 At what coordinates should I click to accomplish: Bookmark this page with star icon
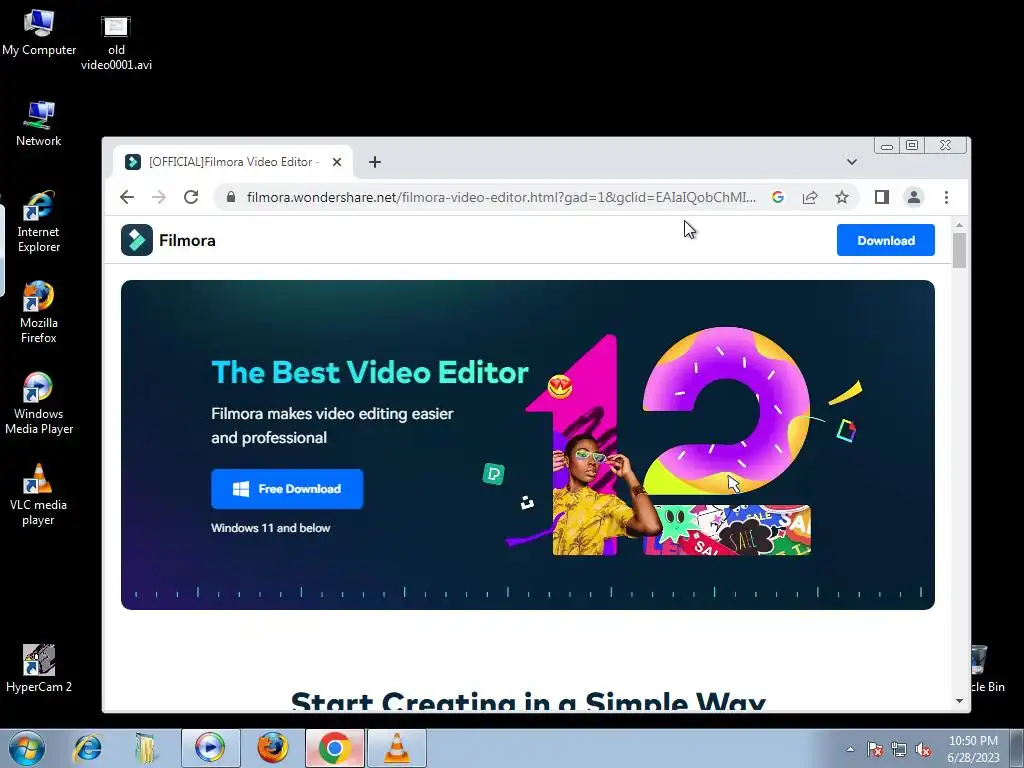pos(842,197)
